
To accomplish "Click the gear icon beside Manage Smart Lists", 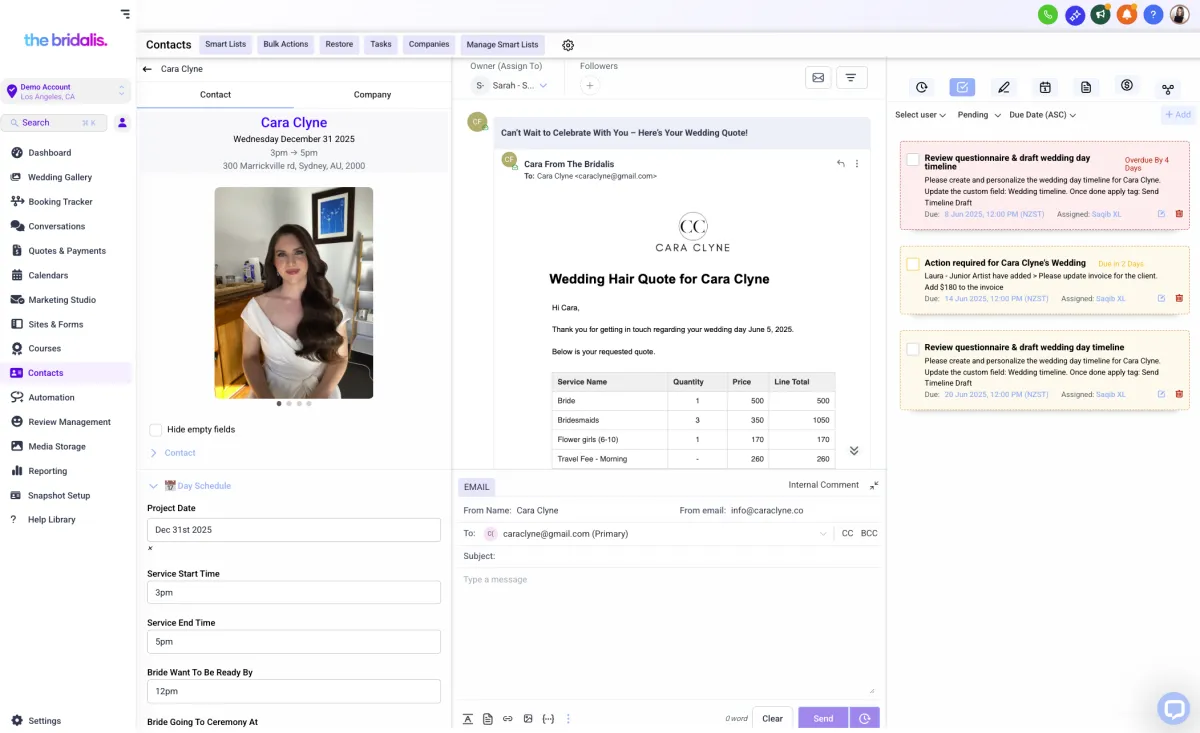I will click(568, 45).
